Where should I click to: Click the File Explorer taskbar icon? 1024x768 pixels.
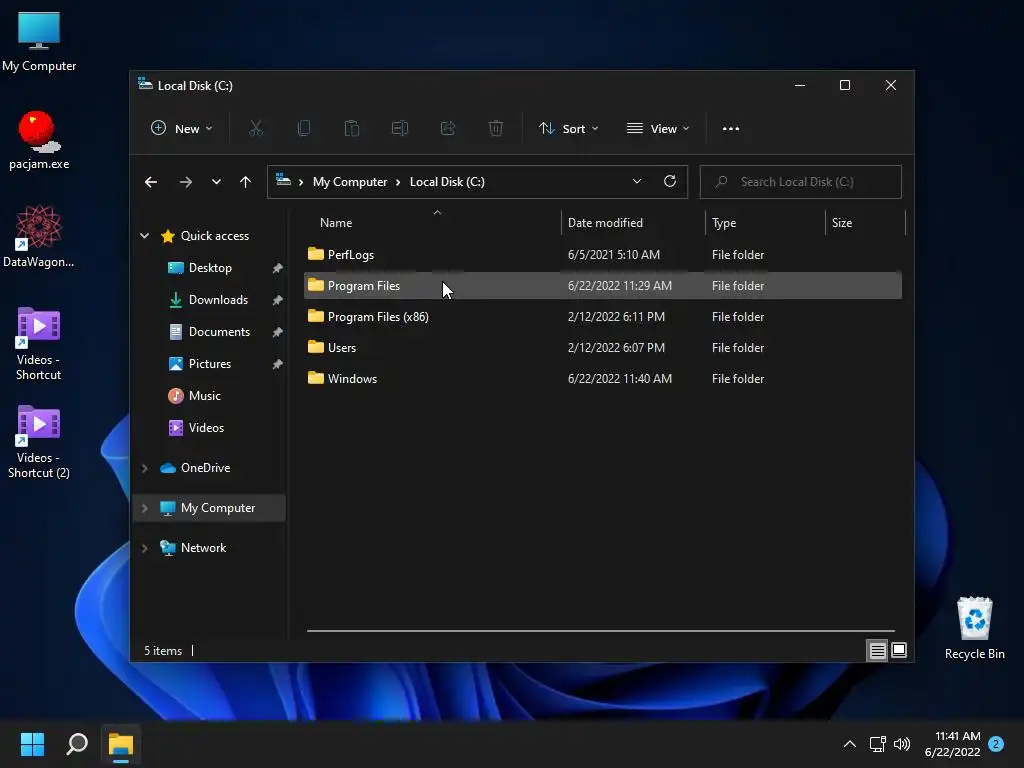(121, 744)
